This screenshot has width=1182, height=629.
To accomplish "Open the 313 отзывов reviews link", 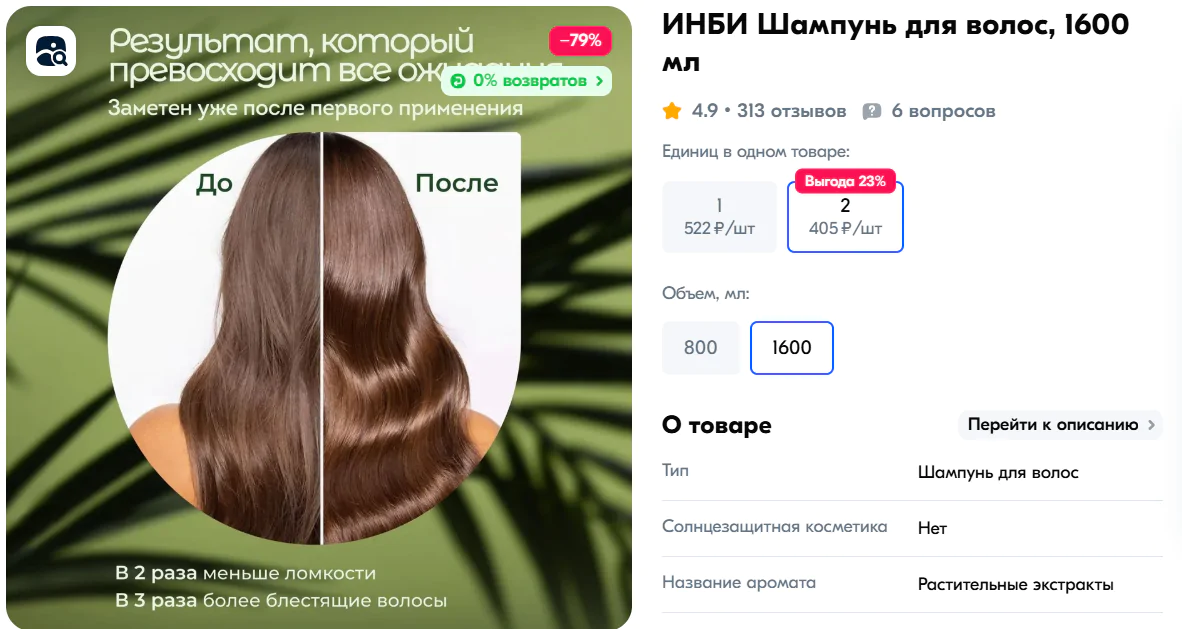I will point(792,112).
